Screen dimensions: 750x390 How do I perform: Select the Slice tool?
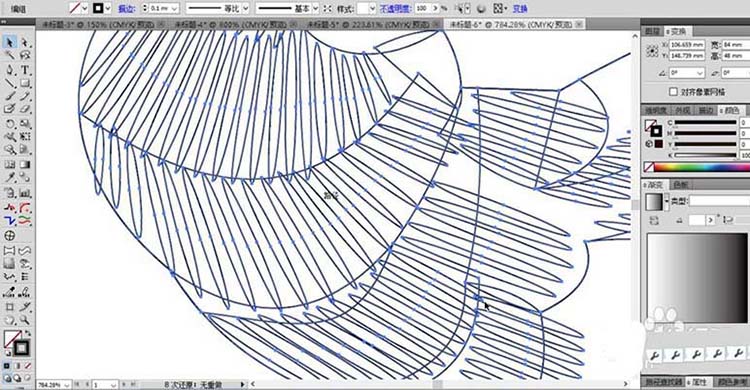pyautogui.click(x=25, y=306)
